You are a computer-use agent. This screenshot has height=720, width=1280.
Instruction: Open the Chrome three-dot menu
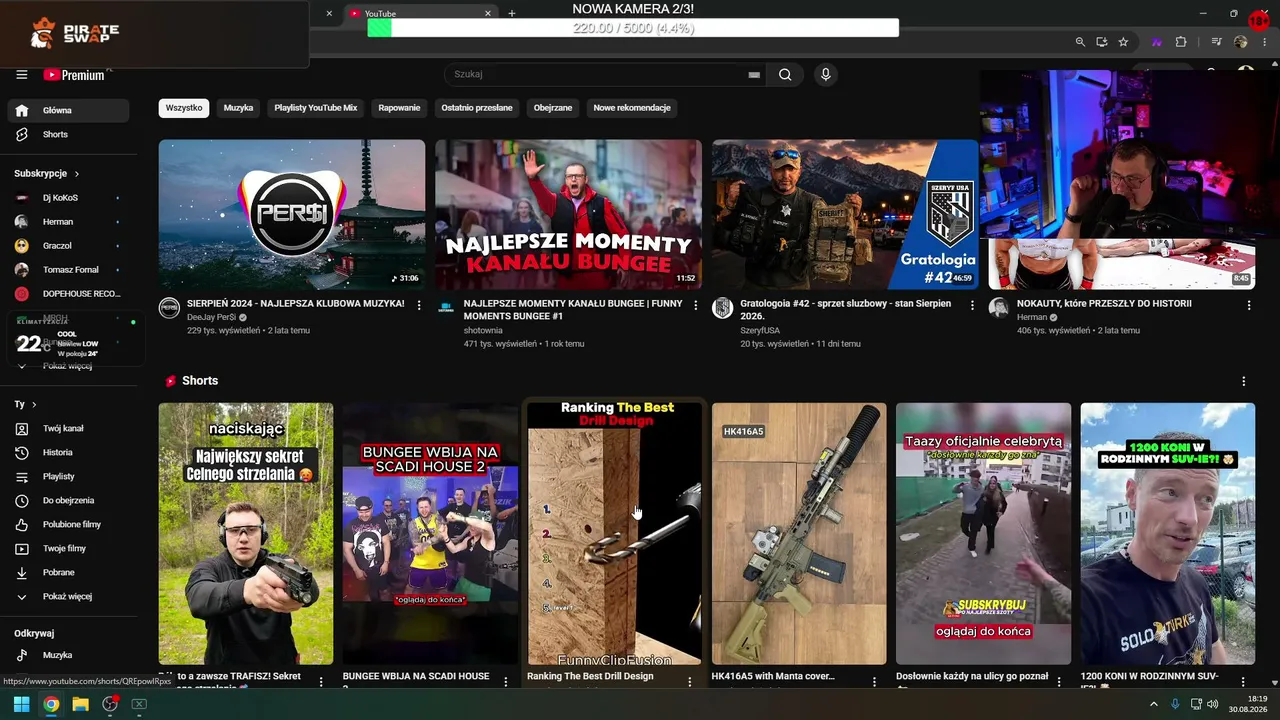[1264, 42]
